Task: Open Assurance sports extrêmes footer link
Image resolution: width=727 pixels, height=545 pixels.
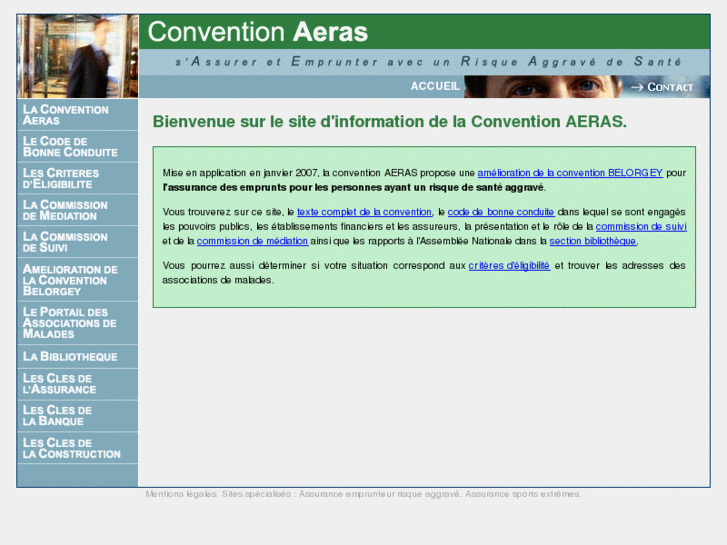Action: tap(523, 494)
